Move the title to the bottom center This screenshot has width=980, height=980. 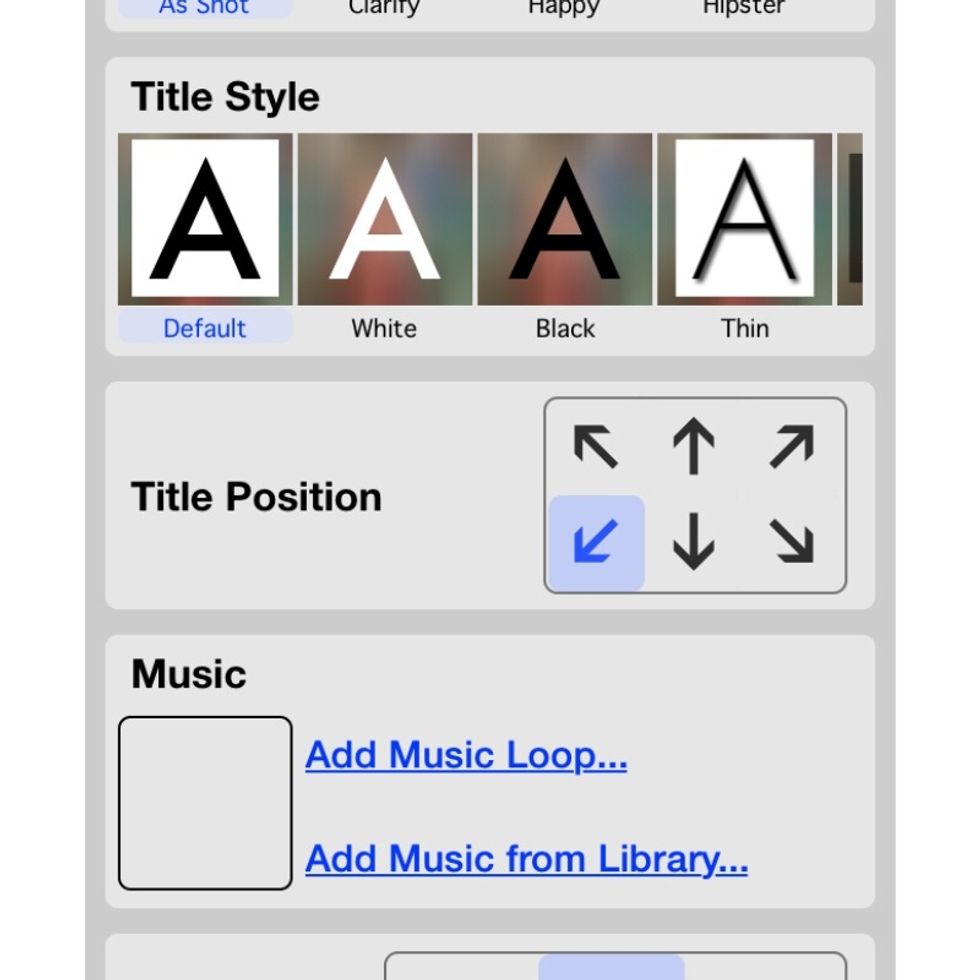tap(693, 540)
